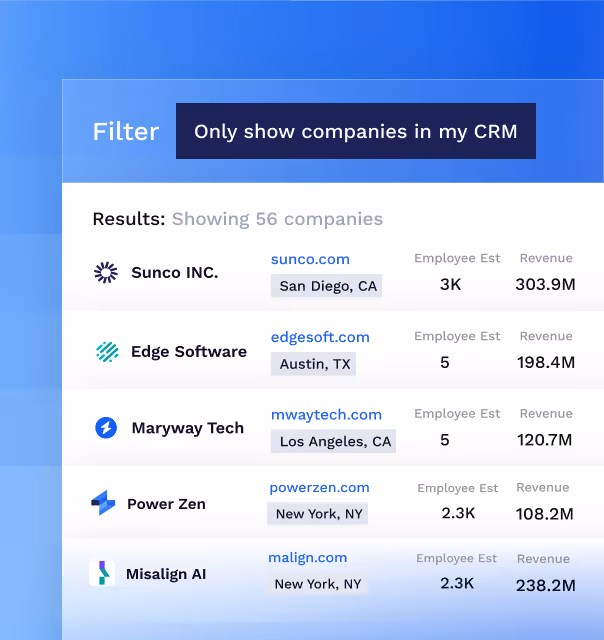604x640 pixels.
Task: Click Sunco's 3K employee estimate
Action: 451,284
